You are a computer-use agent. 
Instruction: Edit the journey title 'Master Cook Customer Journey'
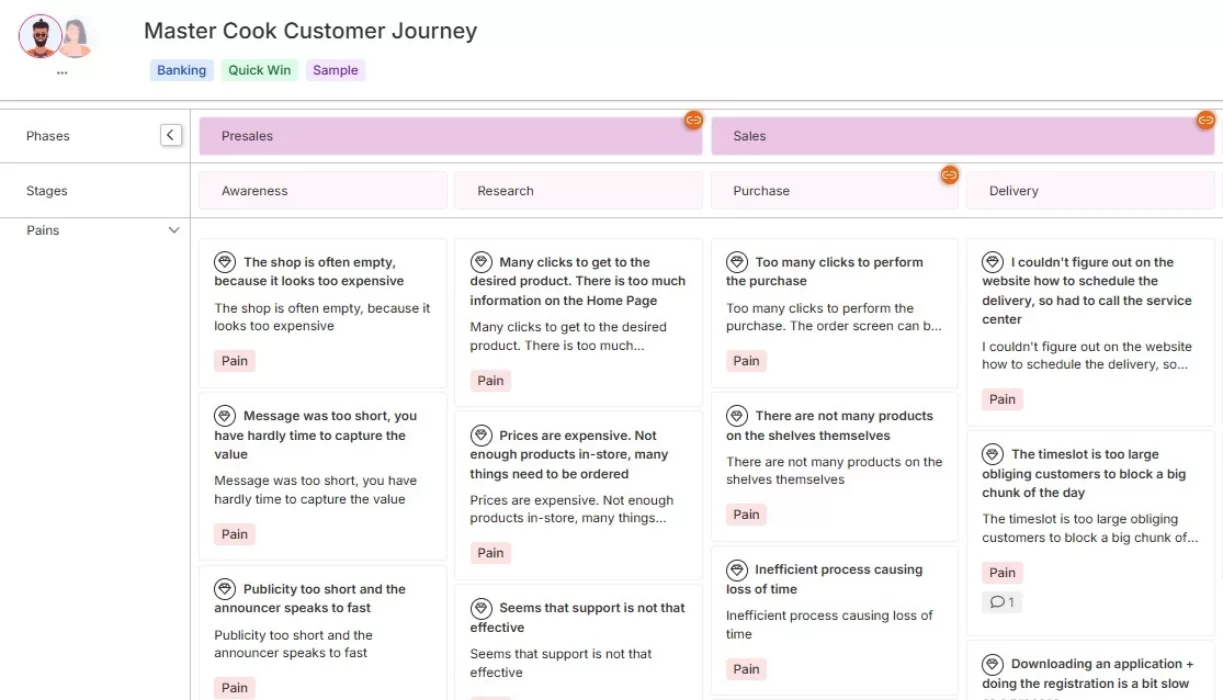(x=311, y=31)
